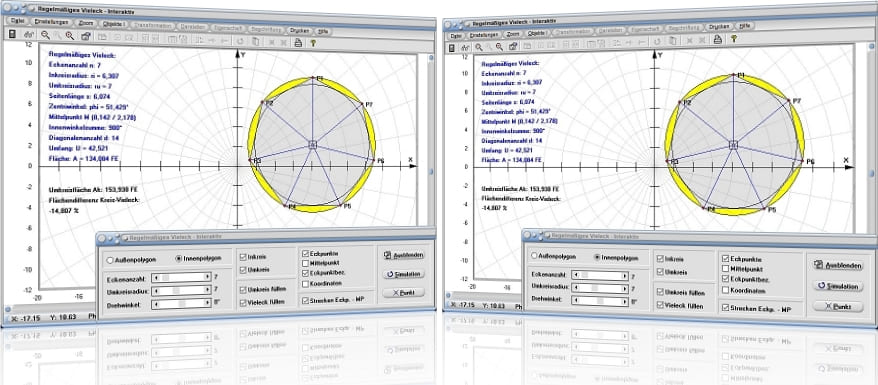Toggle Inkreis checkbox in left control panel

pyautogui.click(x=242, y=257)
